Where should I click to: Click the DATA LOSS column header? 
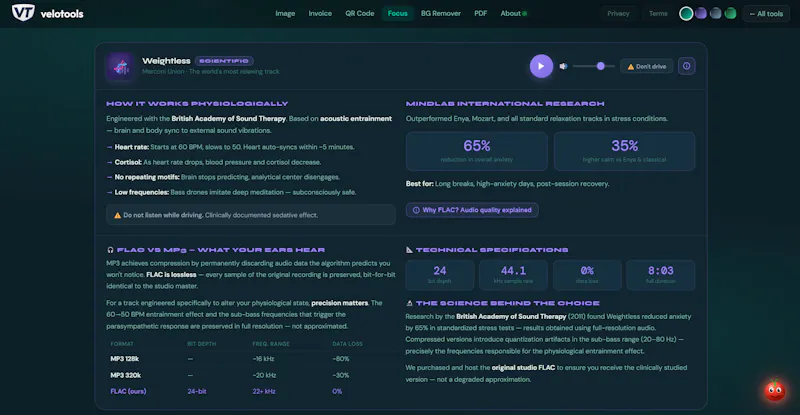(347, 344)
